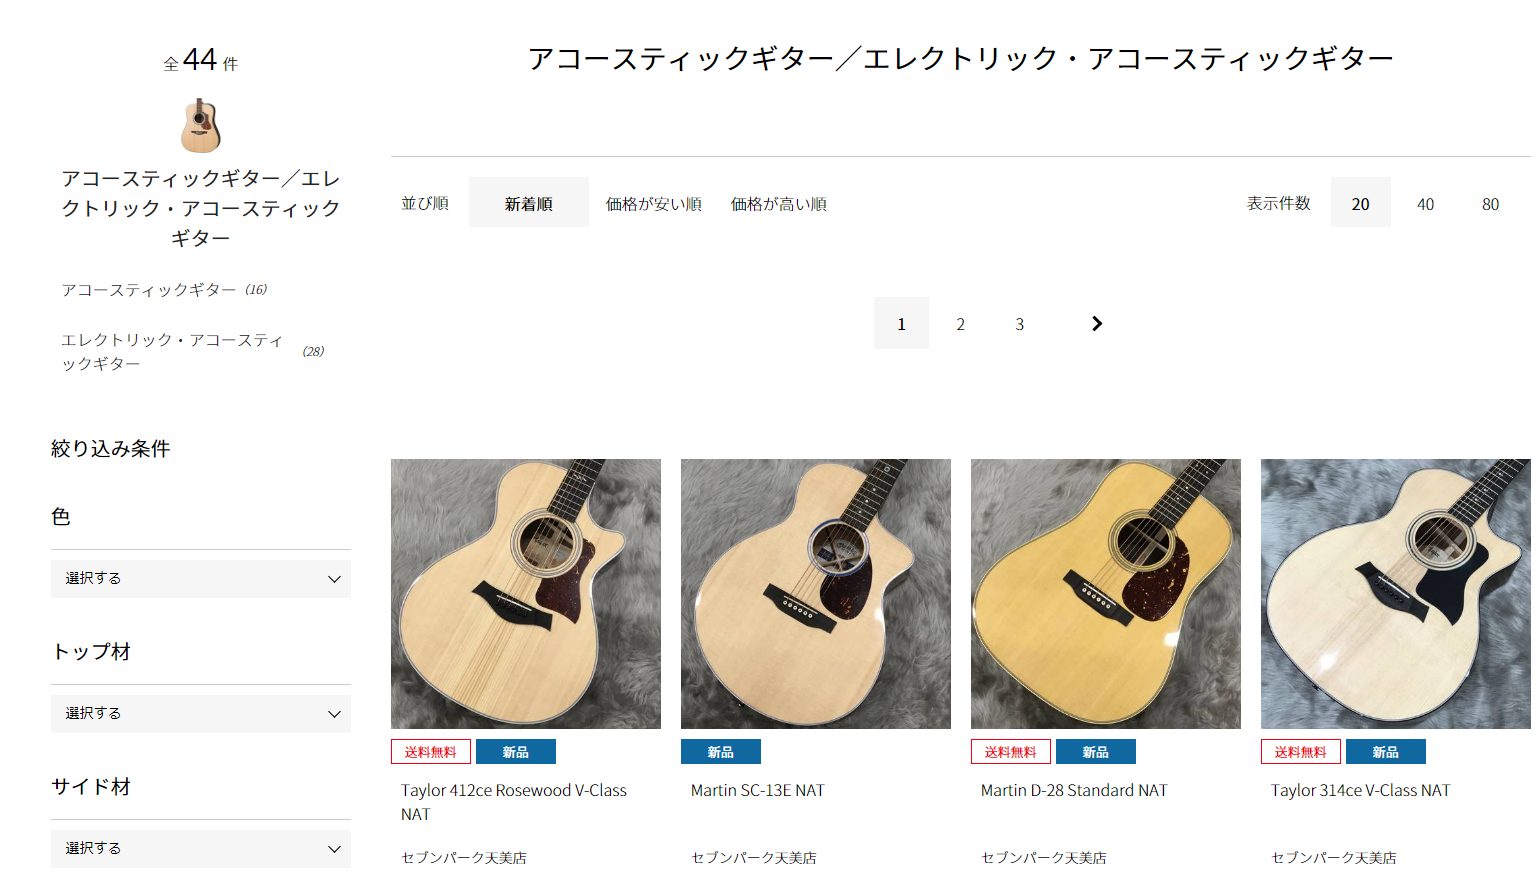This screenshot has width=1537, height=877.
Task: Click the 新品 badge under Martin SC-13E
Action: pyautogui.click(x=720, y=752)
